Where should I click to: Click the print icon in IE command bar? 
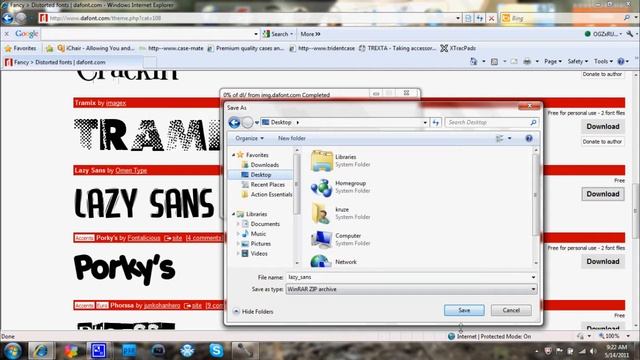pos(527,62)
